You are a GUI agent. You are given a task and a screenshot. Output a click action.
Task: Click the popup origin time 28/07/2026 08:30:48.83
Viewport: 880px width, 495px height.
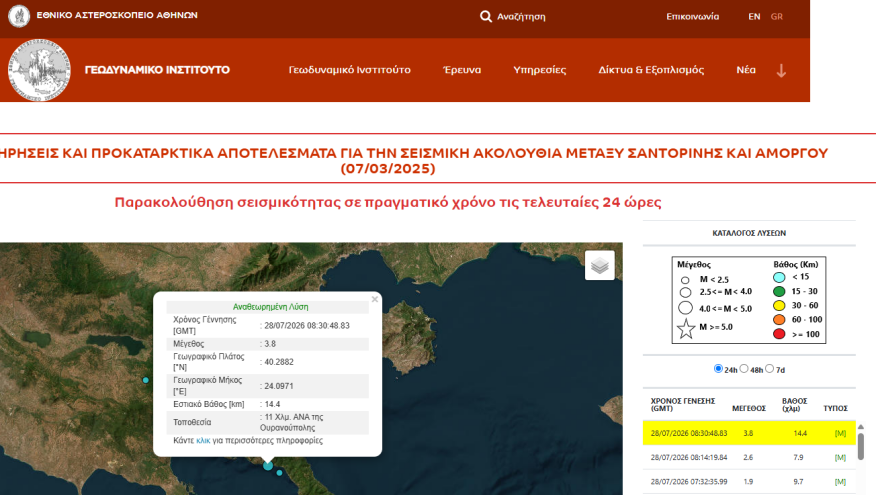pyautogui.click(x=307, y=326)
